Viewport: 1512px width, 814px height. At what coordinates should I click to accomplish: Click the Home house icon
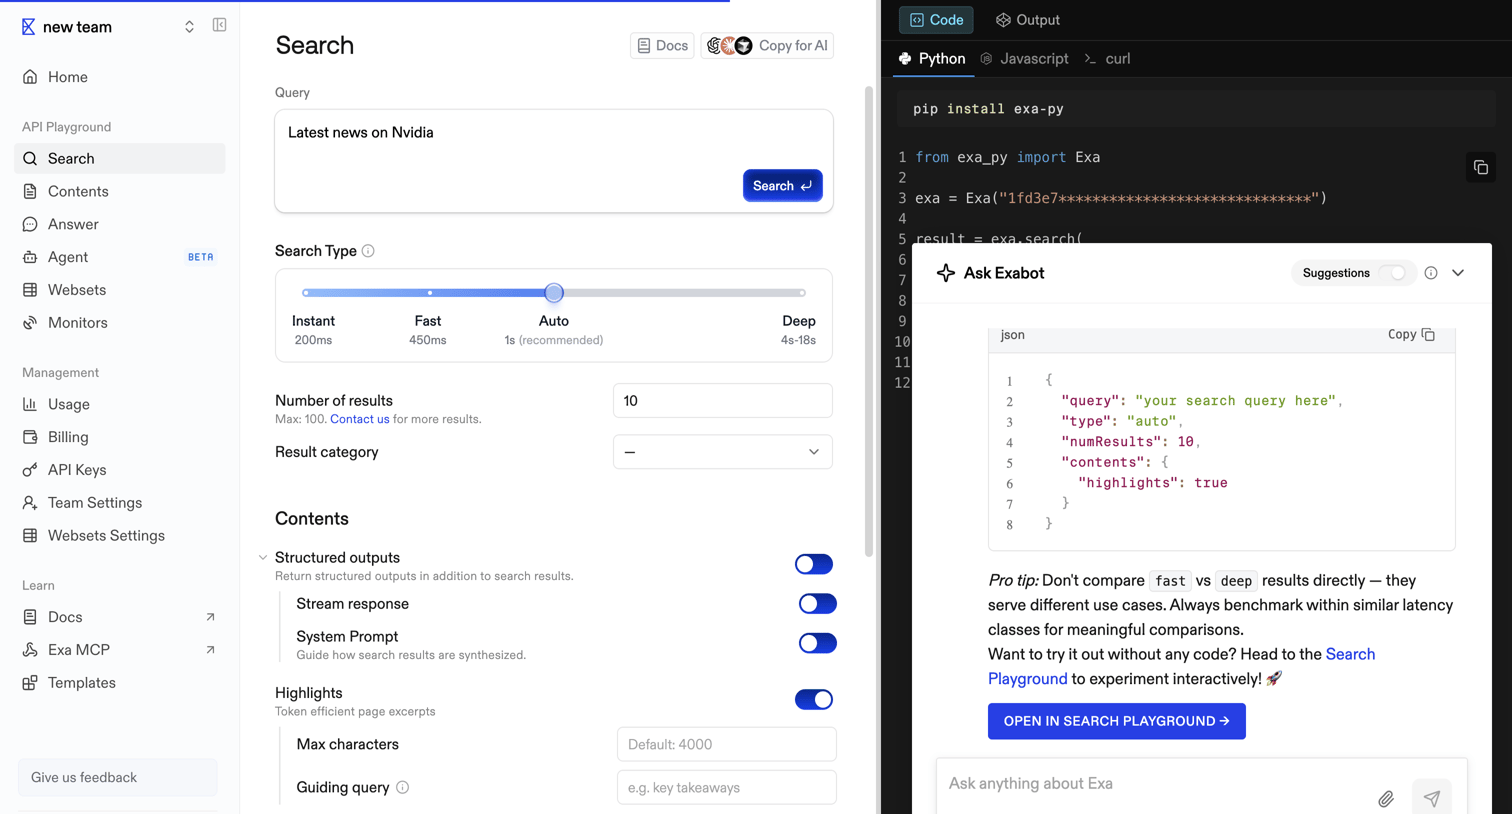coord(30,77)
